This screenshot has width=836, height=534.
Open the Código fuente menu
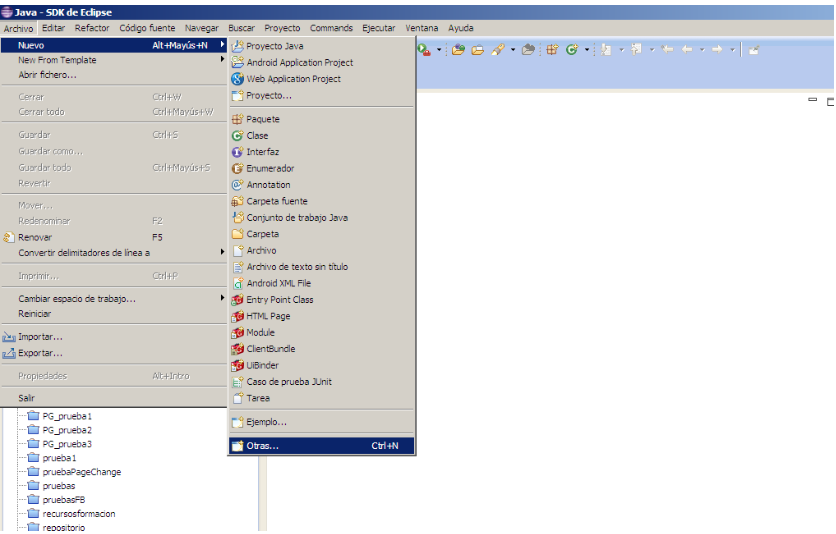click(x=147, y=28)
